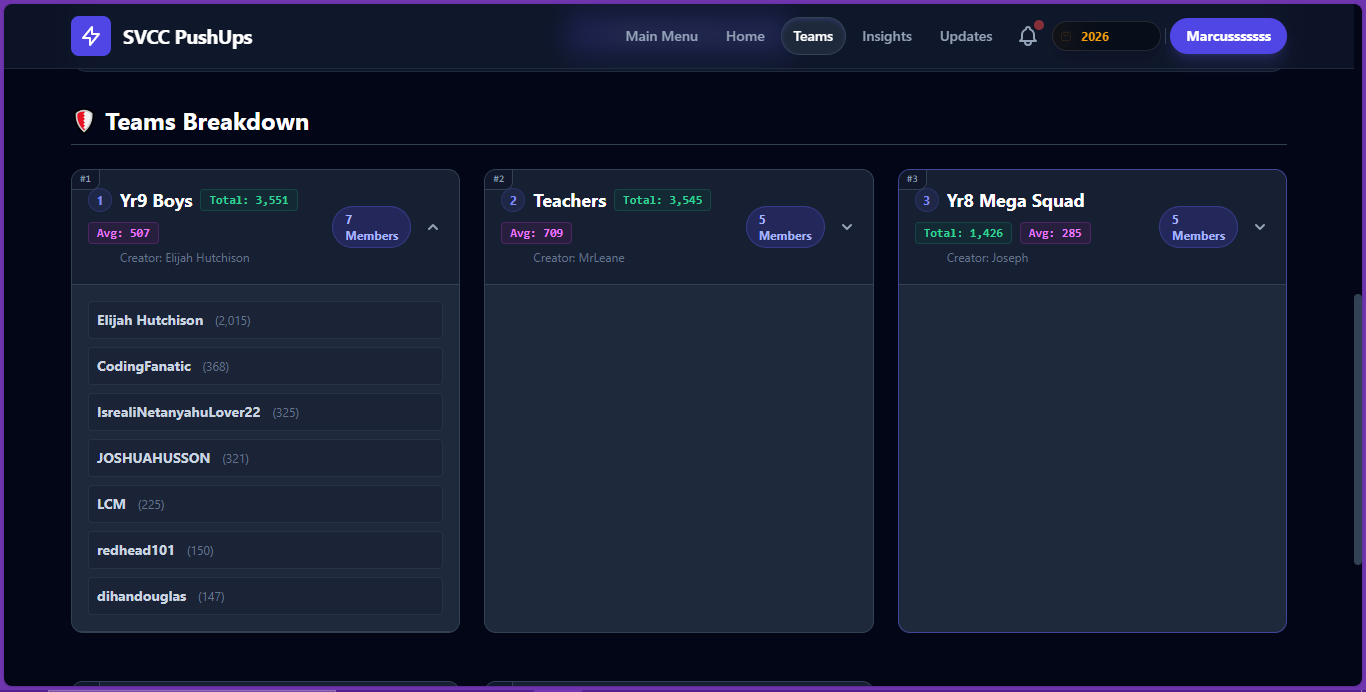Switch to the Insights tab

(x=887, y=37)
